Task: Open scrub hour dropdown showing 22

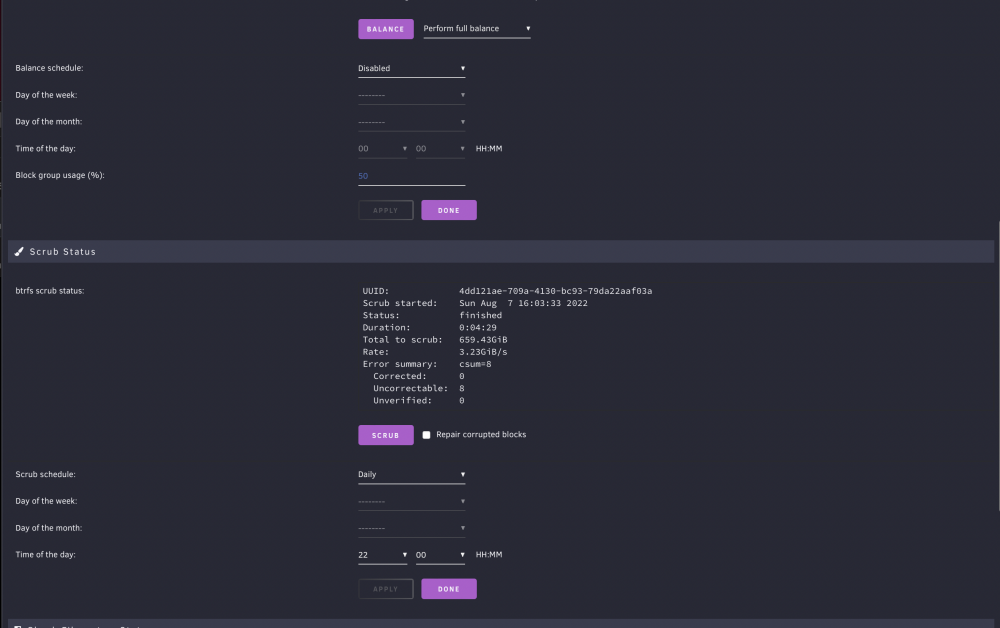Action: tap(382, 555)
